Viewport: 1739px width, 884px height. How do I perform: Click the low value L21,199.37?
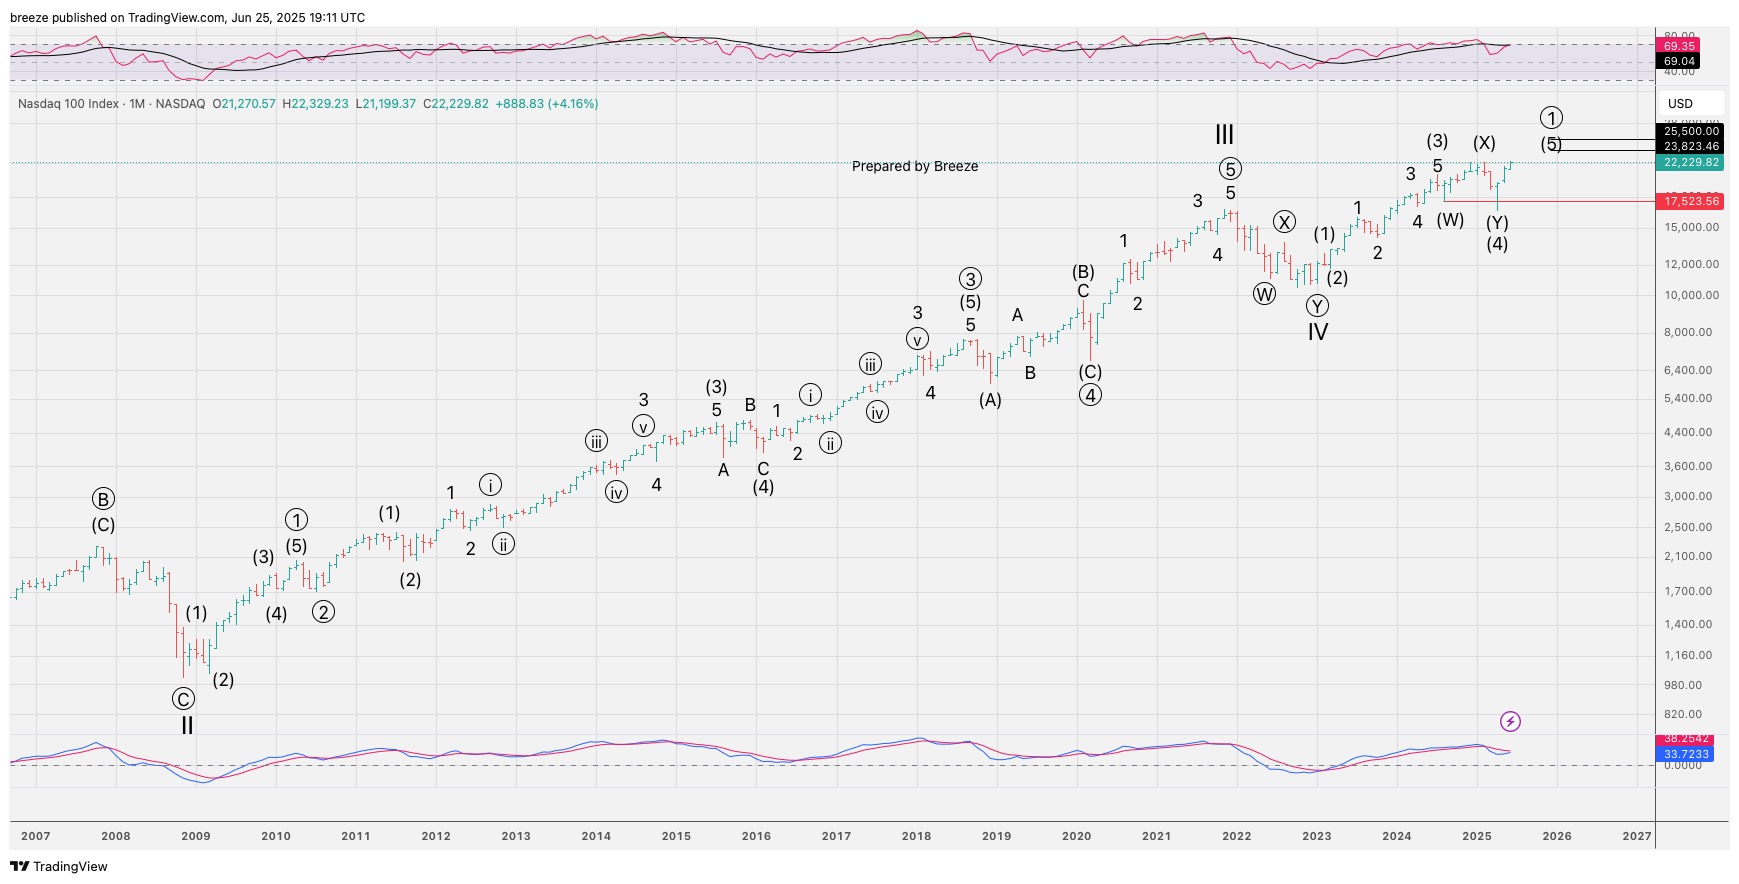click(386, 104)
